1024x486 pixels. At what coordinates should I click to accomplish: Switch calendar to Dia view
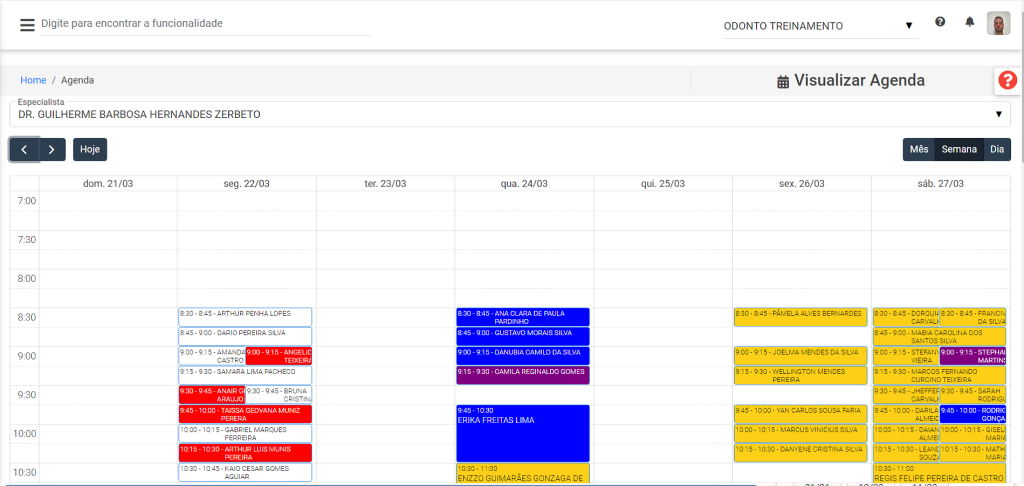point(996,149)
